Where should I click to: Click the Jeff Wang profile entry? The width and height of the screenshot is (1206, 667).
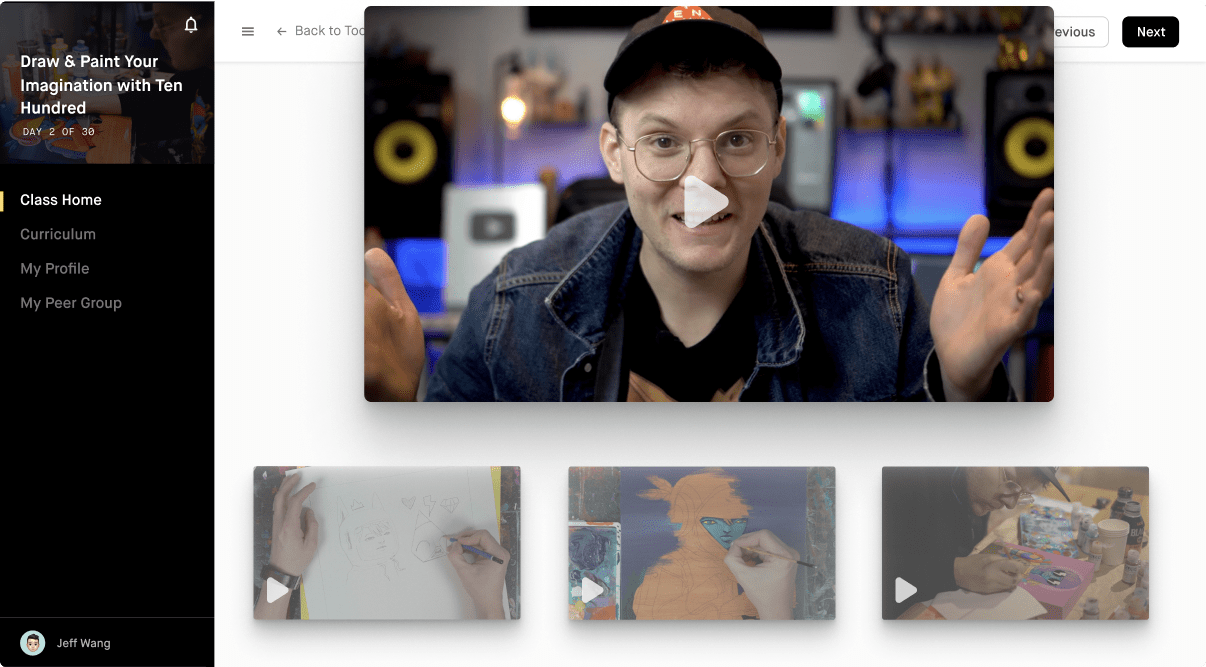pos(85,643)
